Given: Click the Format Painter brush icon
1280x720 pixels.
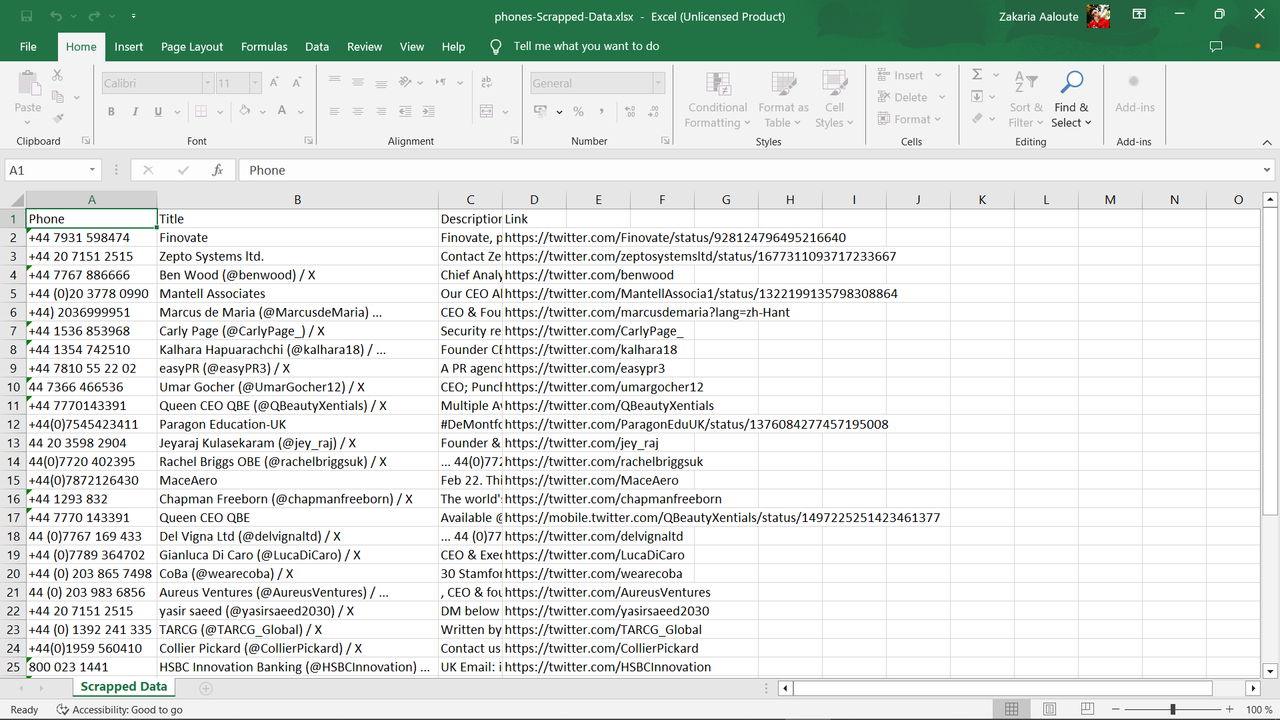Looking at the screenshot, I should click(x=57, y=119).
